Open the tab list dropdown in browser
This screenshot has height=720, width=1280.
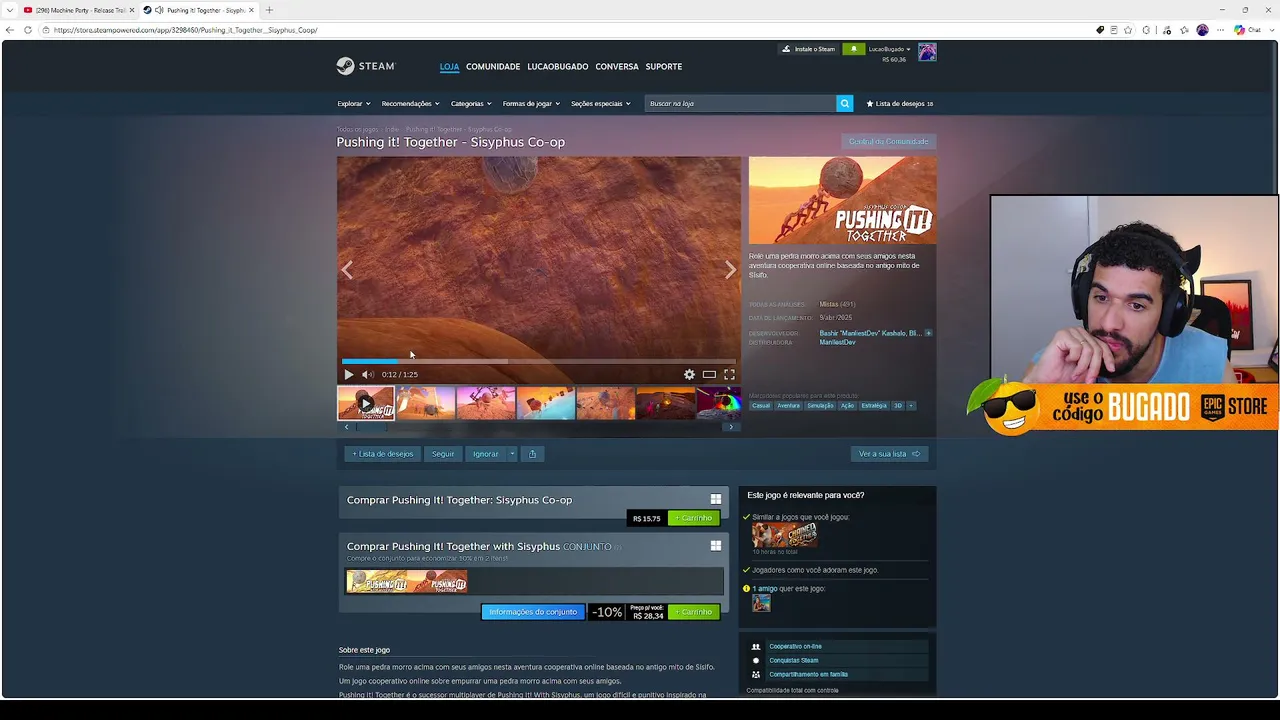(9, 10)
